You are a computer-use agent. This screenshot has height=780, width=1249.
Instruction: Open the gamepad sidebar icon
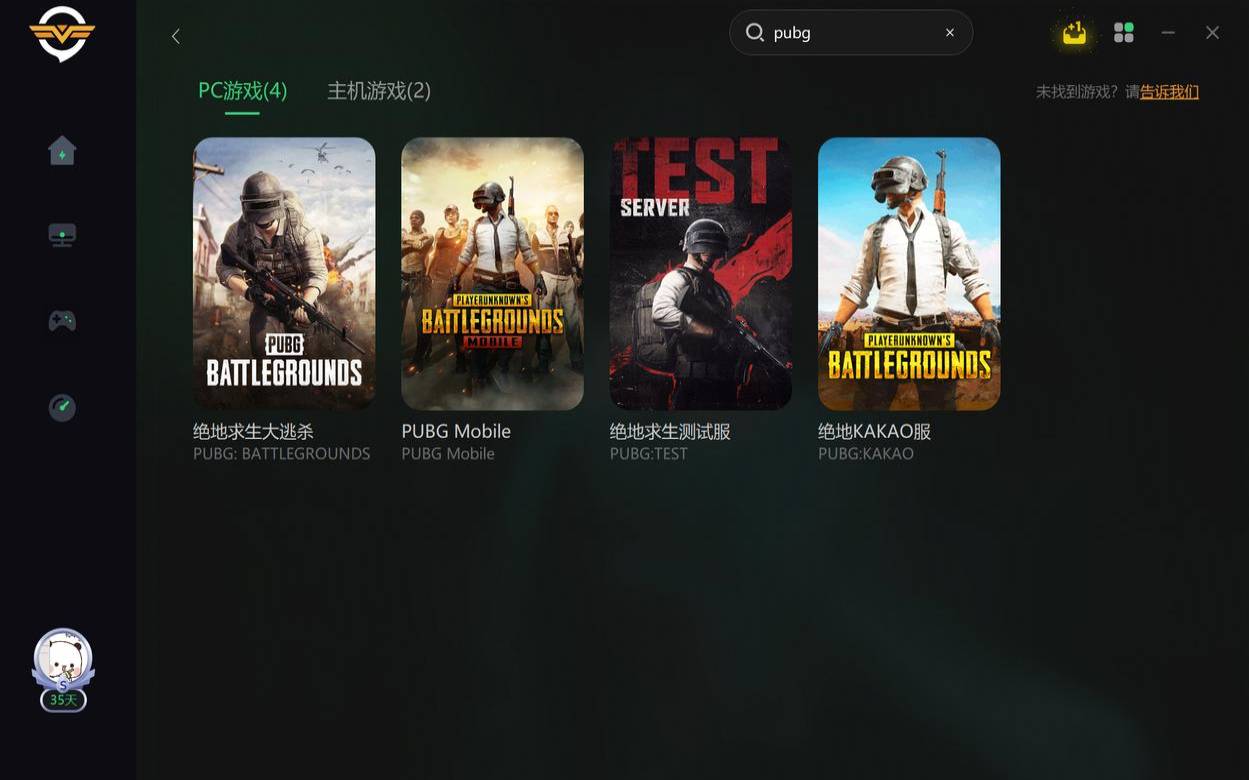pos(62,321)
